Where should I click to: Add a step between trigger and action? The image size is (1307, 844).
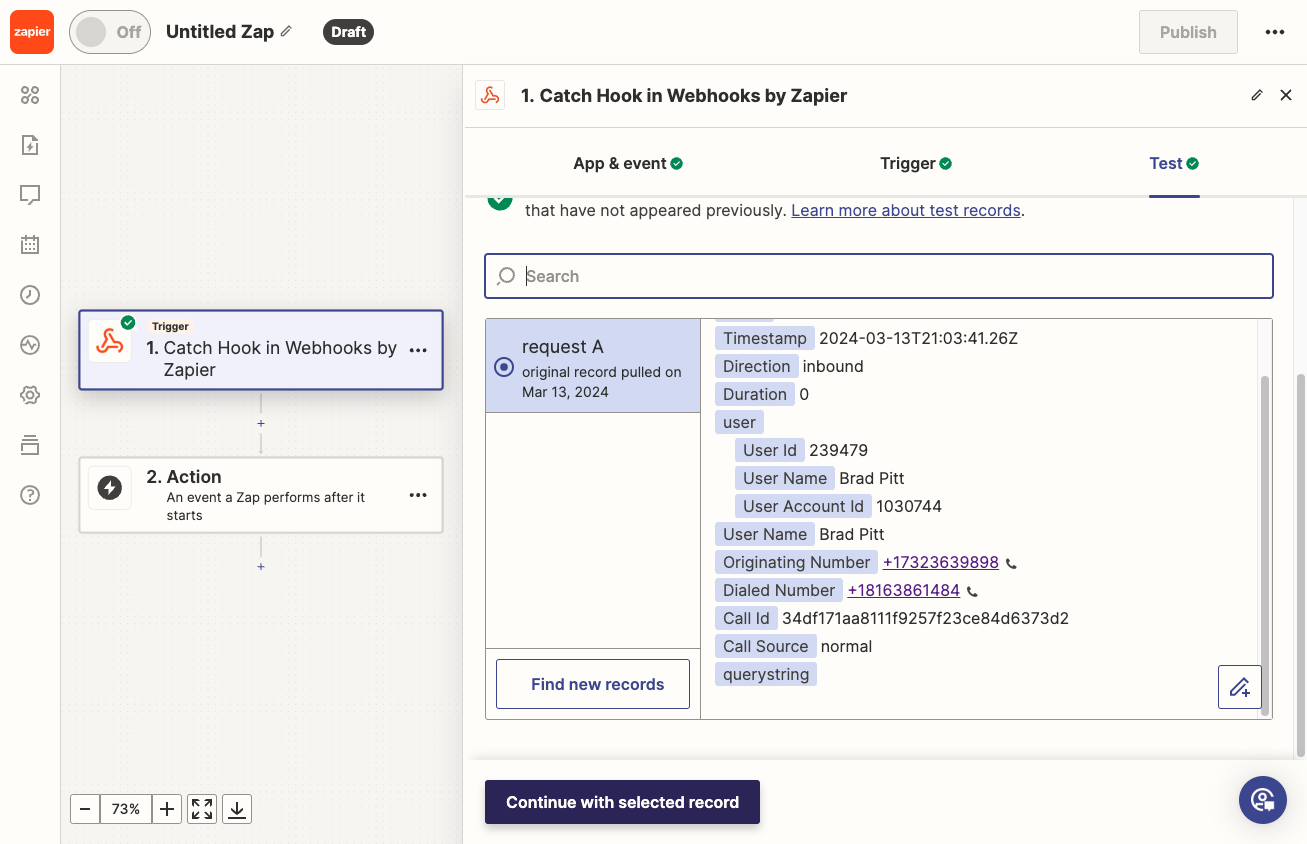[x=261, y=423]
